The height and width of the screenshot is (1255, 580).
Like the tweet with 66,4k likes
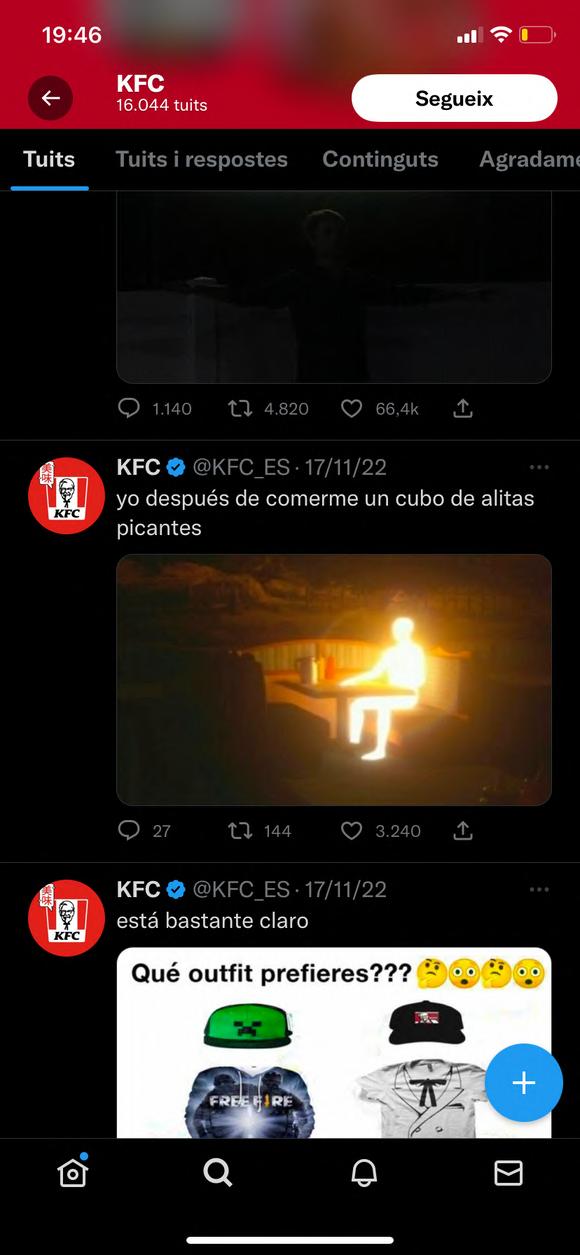click(351, 409)
